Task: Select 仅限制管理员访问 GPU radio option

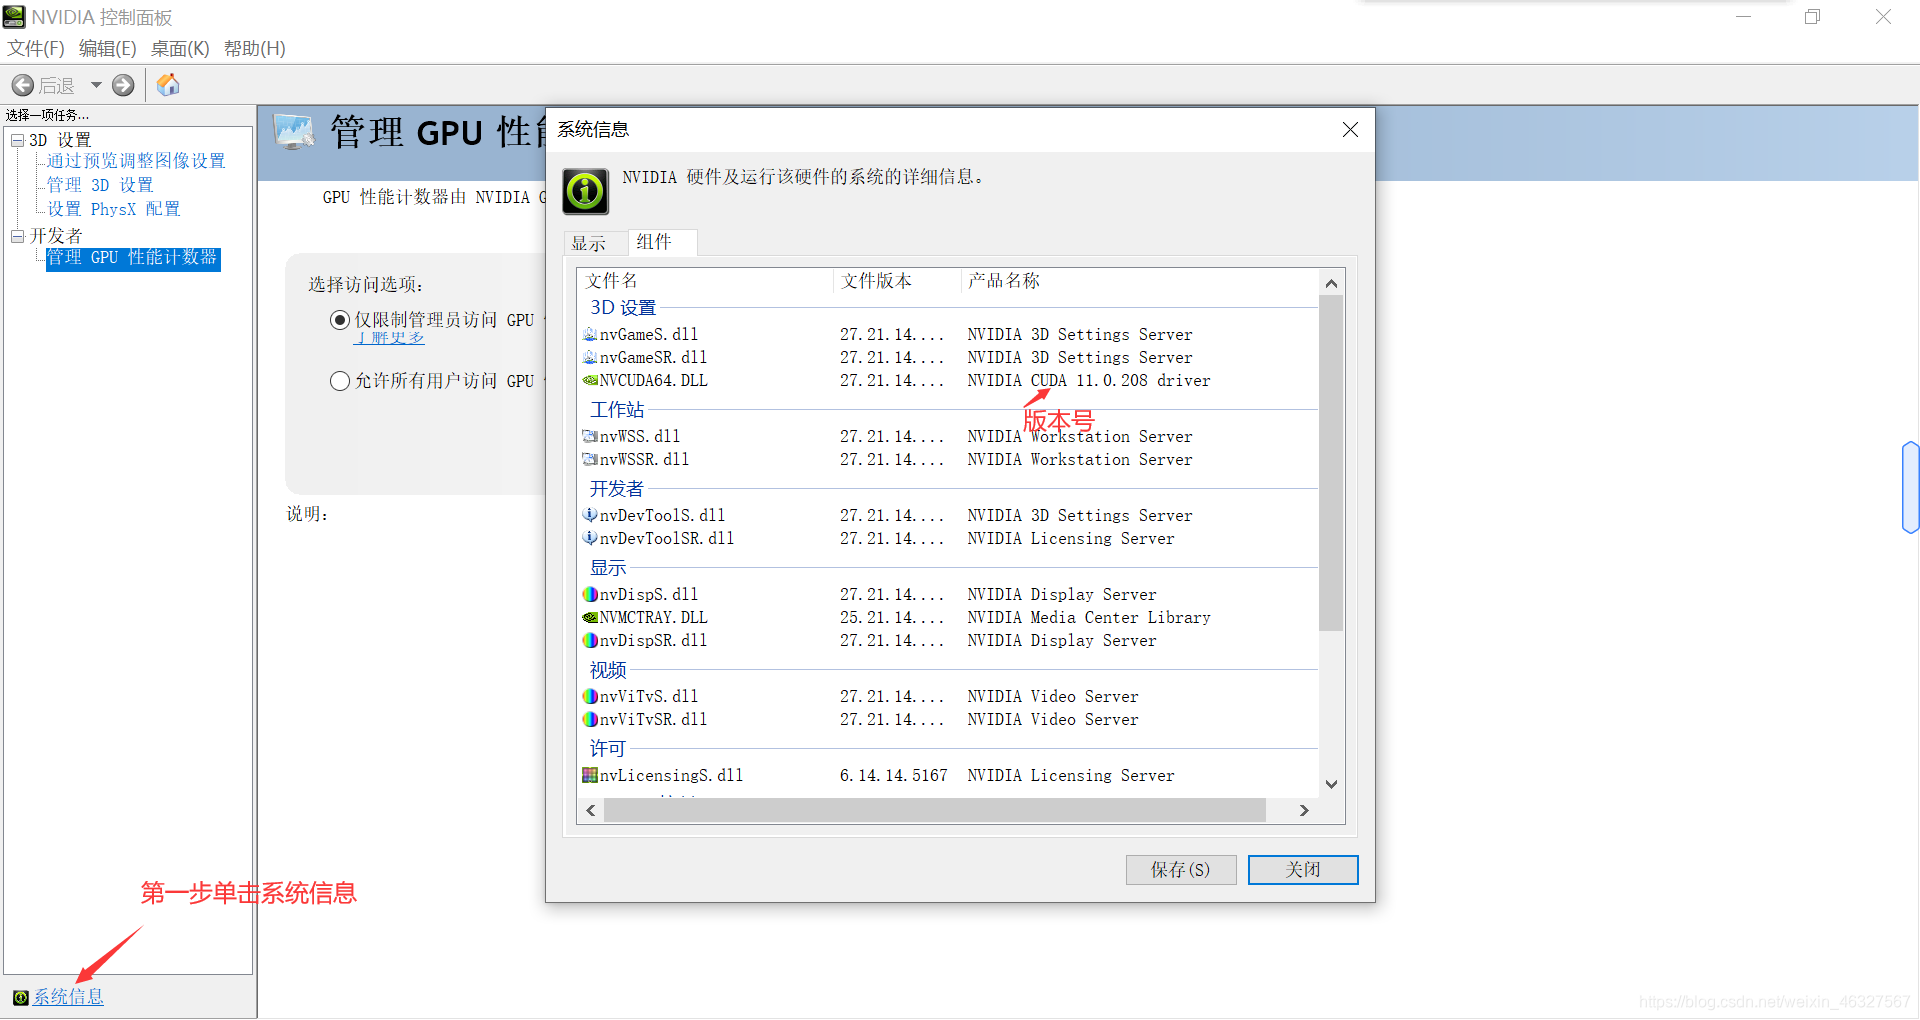Action: (340, 320)
